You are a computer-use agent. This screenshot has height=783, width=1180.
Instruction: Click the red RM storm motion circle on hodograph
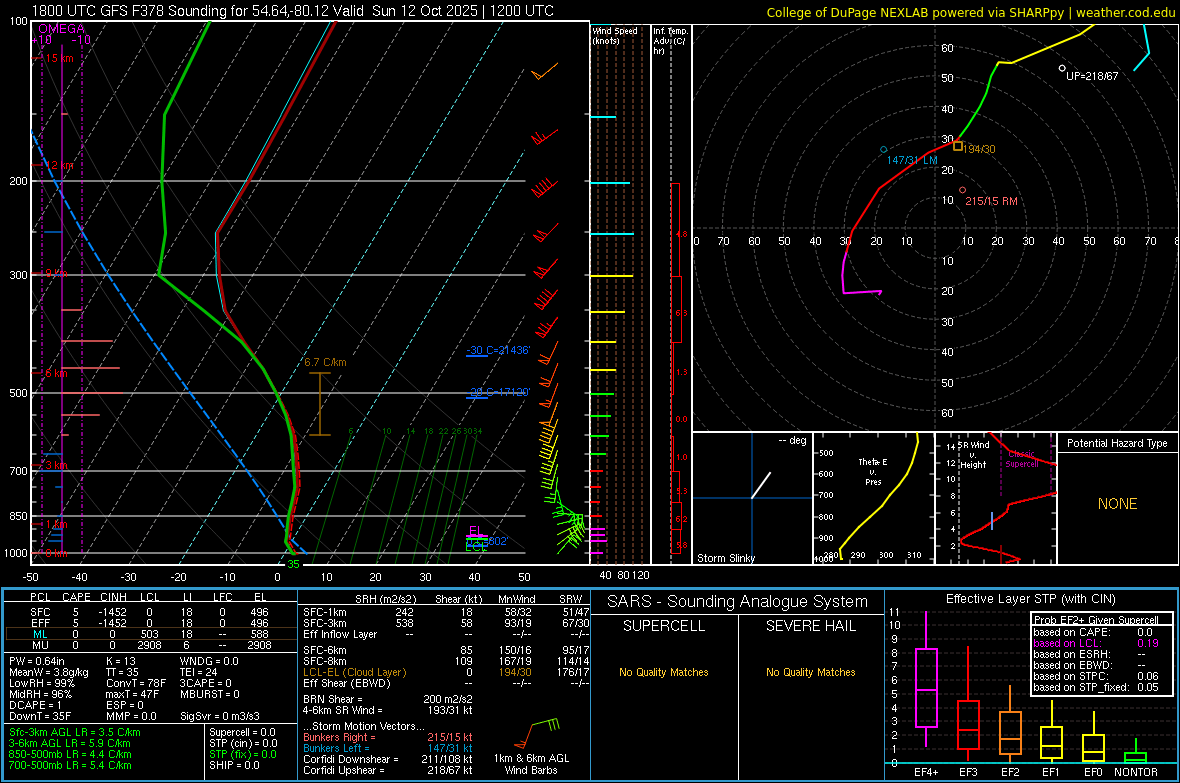point(963,190)
